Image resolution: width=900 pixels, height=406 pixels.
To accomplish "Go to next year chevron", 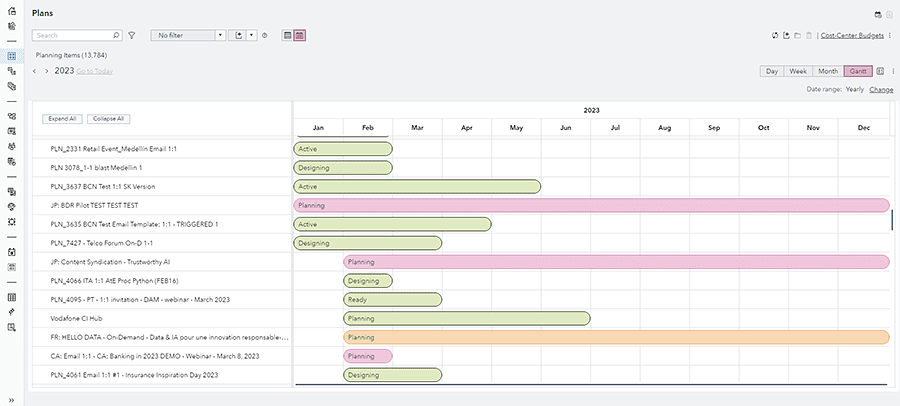I will coord(46,71).
